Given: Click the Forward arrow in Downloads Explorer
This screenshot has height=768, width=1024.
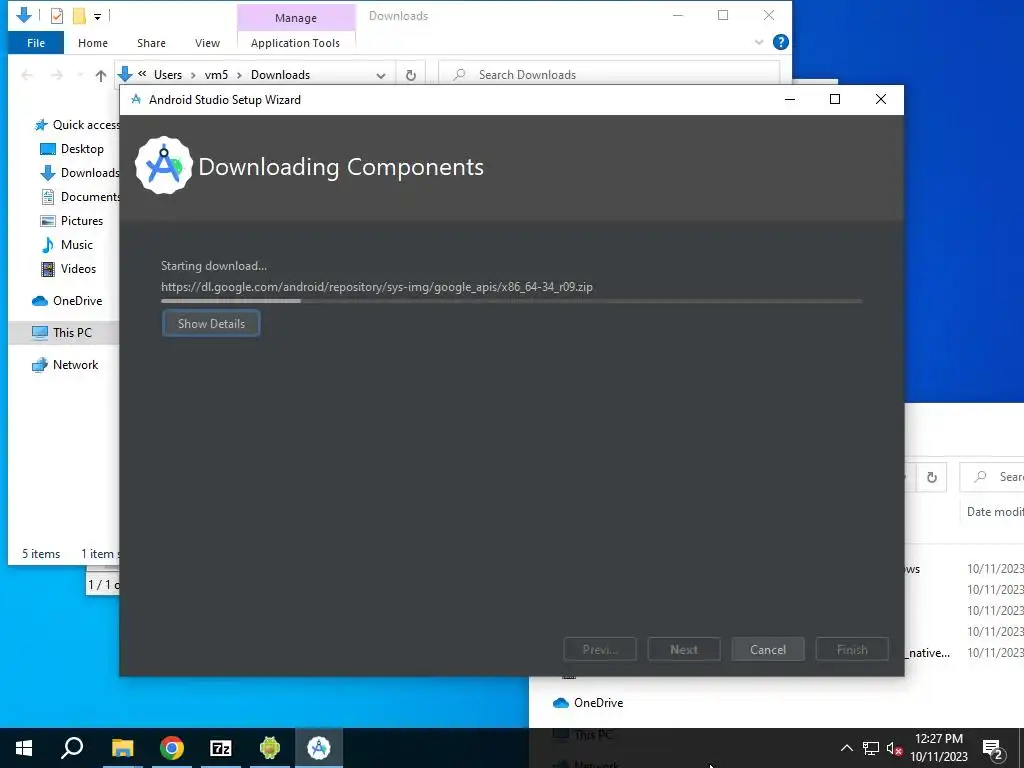Looking at the screenshot, I should click(57, 75).
